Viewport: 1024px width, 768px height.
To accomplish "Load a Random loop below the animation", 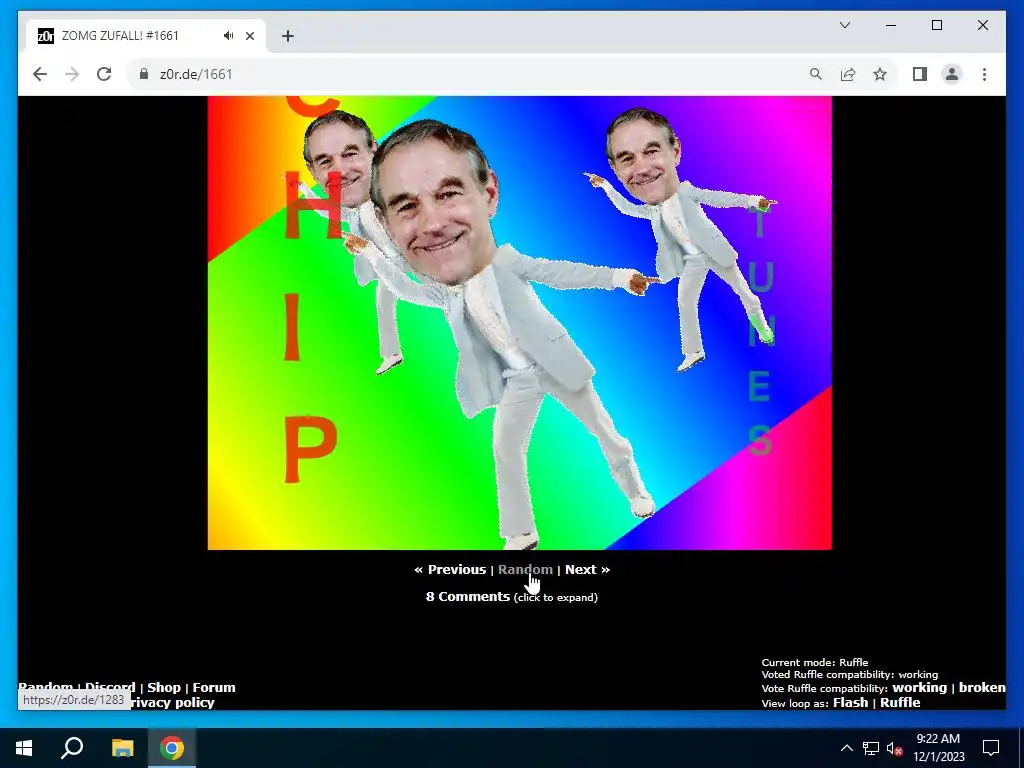I will click(x=525, y=569).
